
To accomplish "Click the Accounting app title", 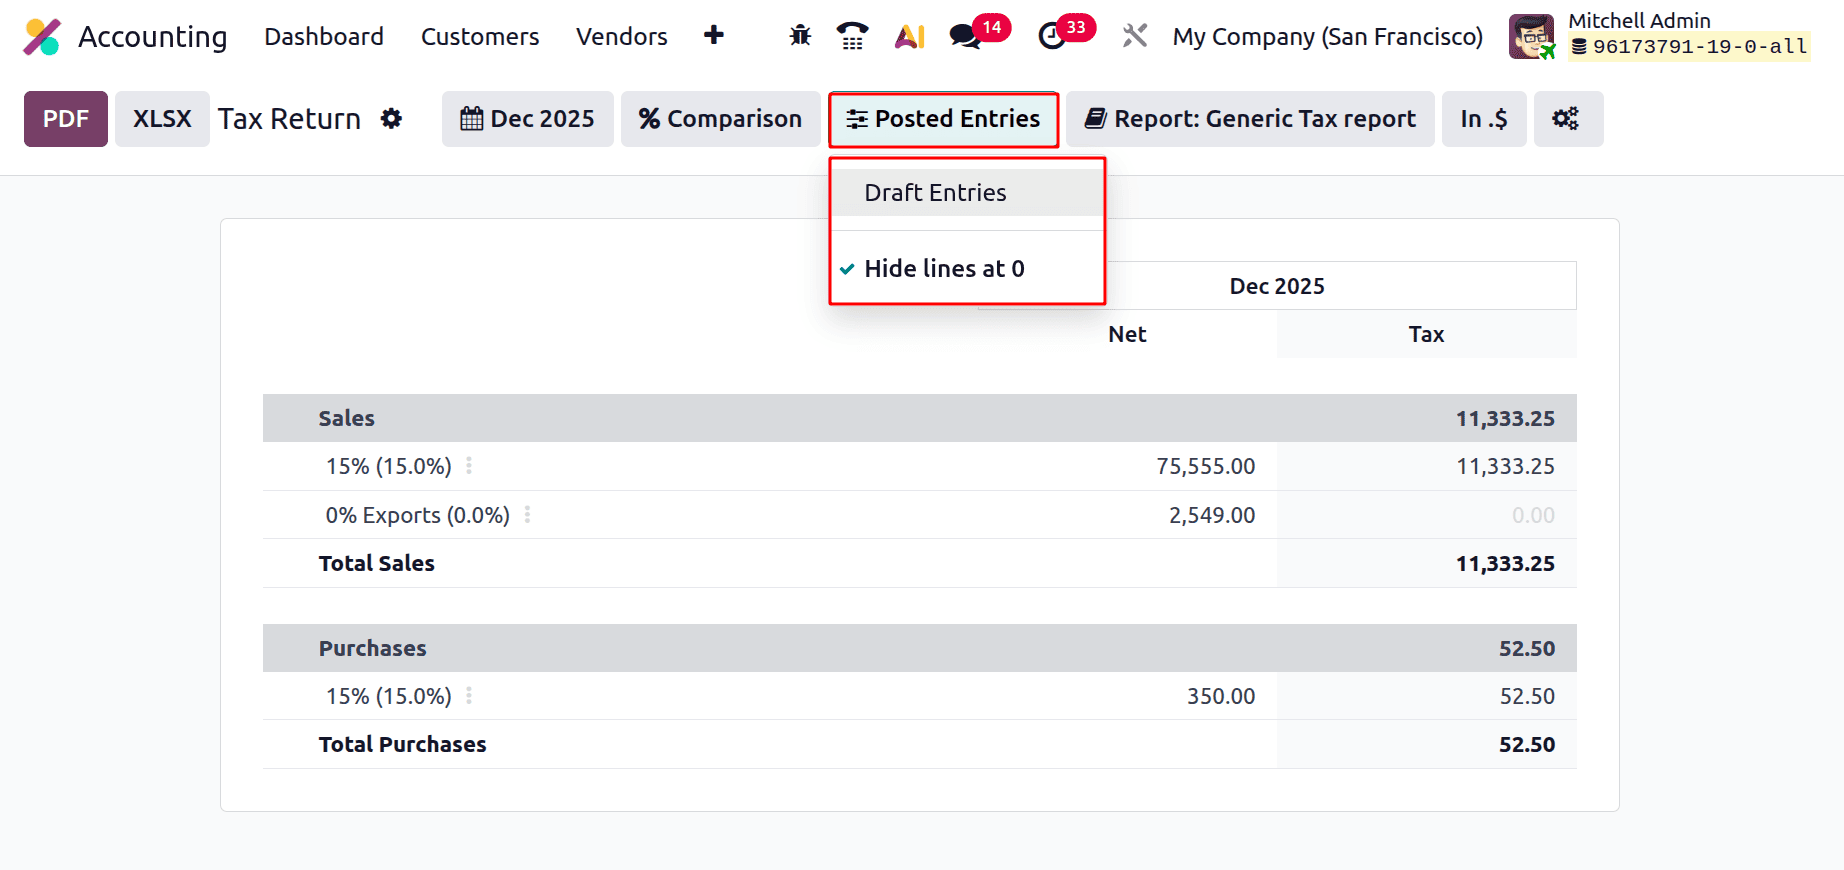I will [153, 37].
